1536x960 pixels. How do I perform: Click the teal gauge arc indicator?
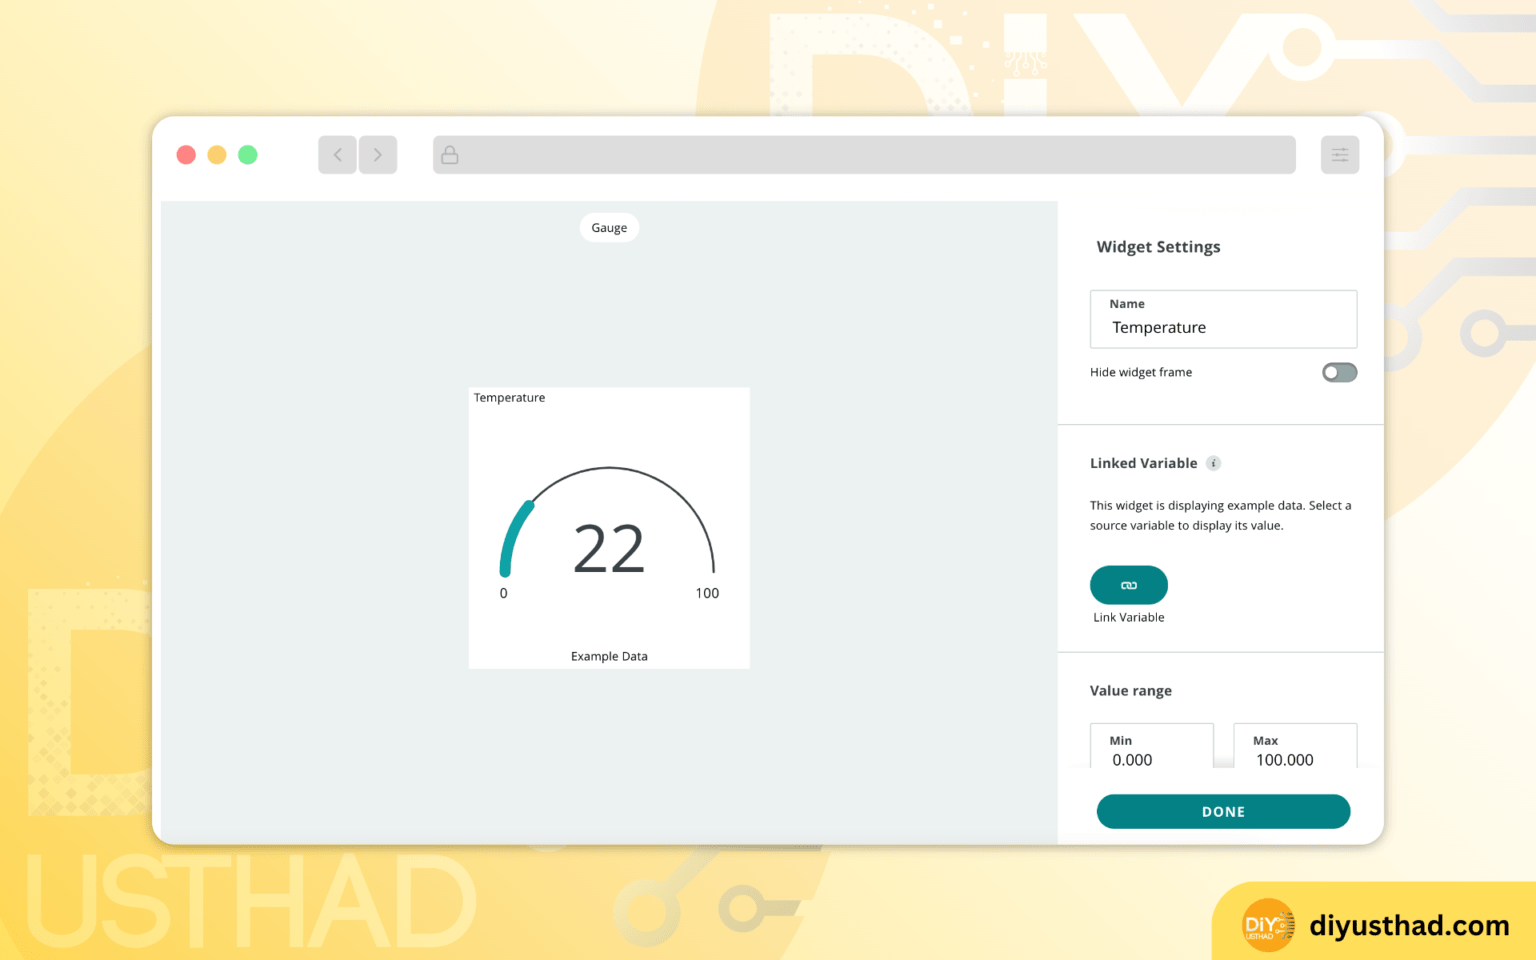tap(513, 536)
